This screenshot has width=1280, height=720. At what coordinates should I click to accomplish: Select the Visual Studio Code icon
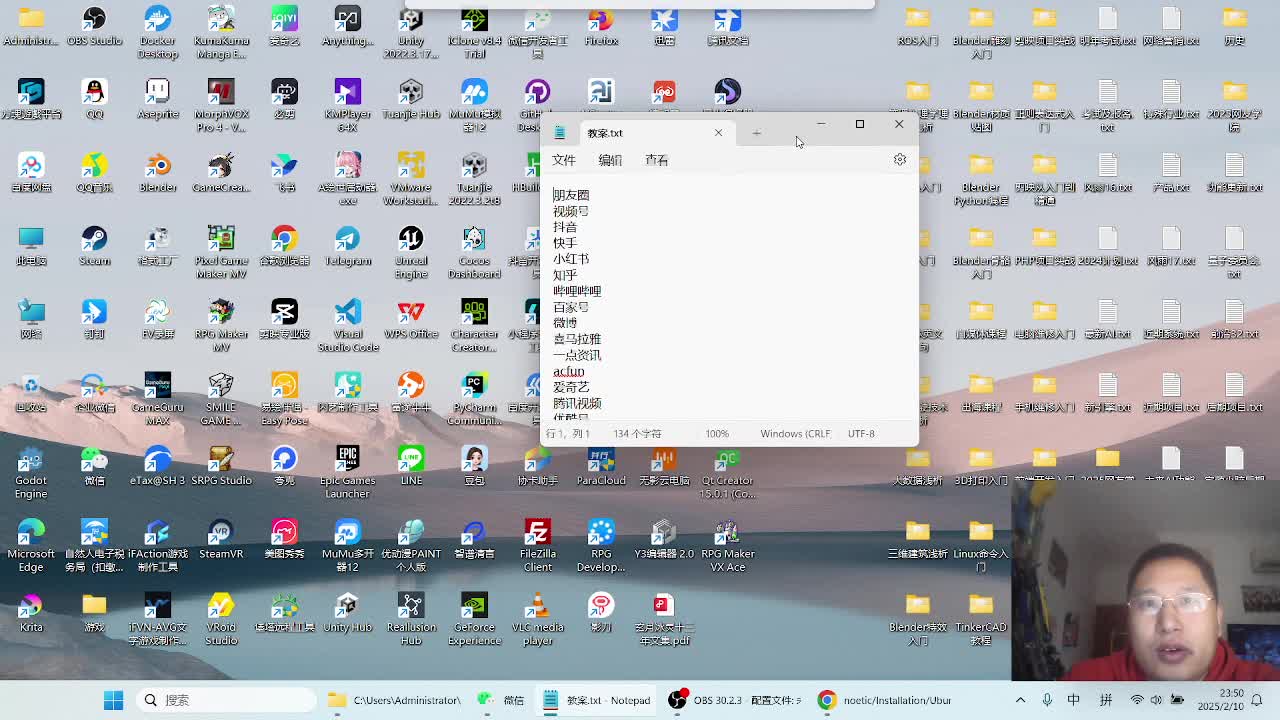tap(347, 325)
